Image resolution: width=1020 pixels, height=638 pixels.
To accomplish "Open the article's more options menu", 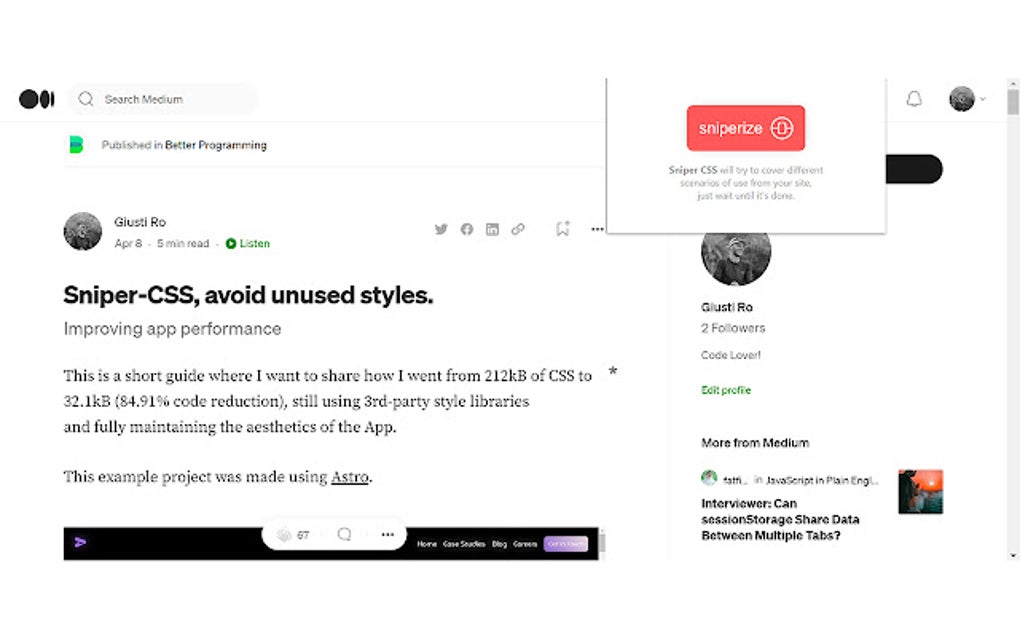I will tap(596, 229).
